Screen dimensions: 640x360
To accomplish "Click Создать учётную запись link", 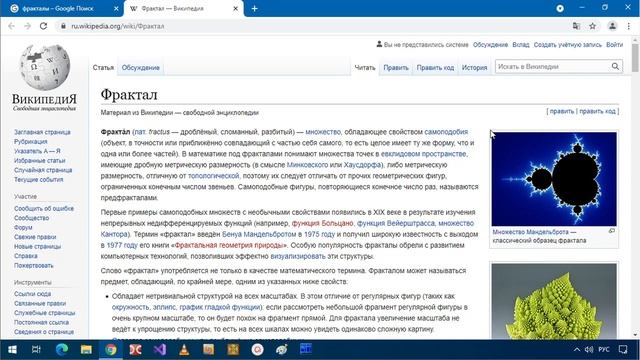I will point(567,45).
